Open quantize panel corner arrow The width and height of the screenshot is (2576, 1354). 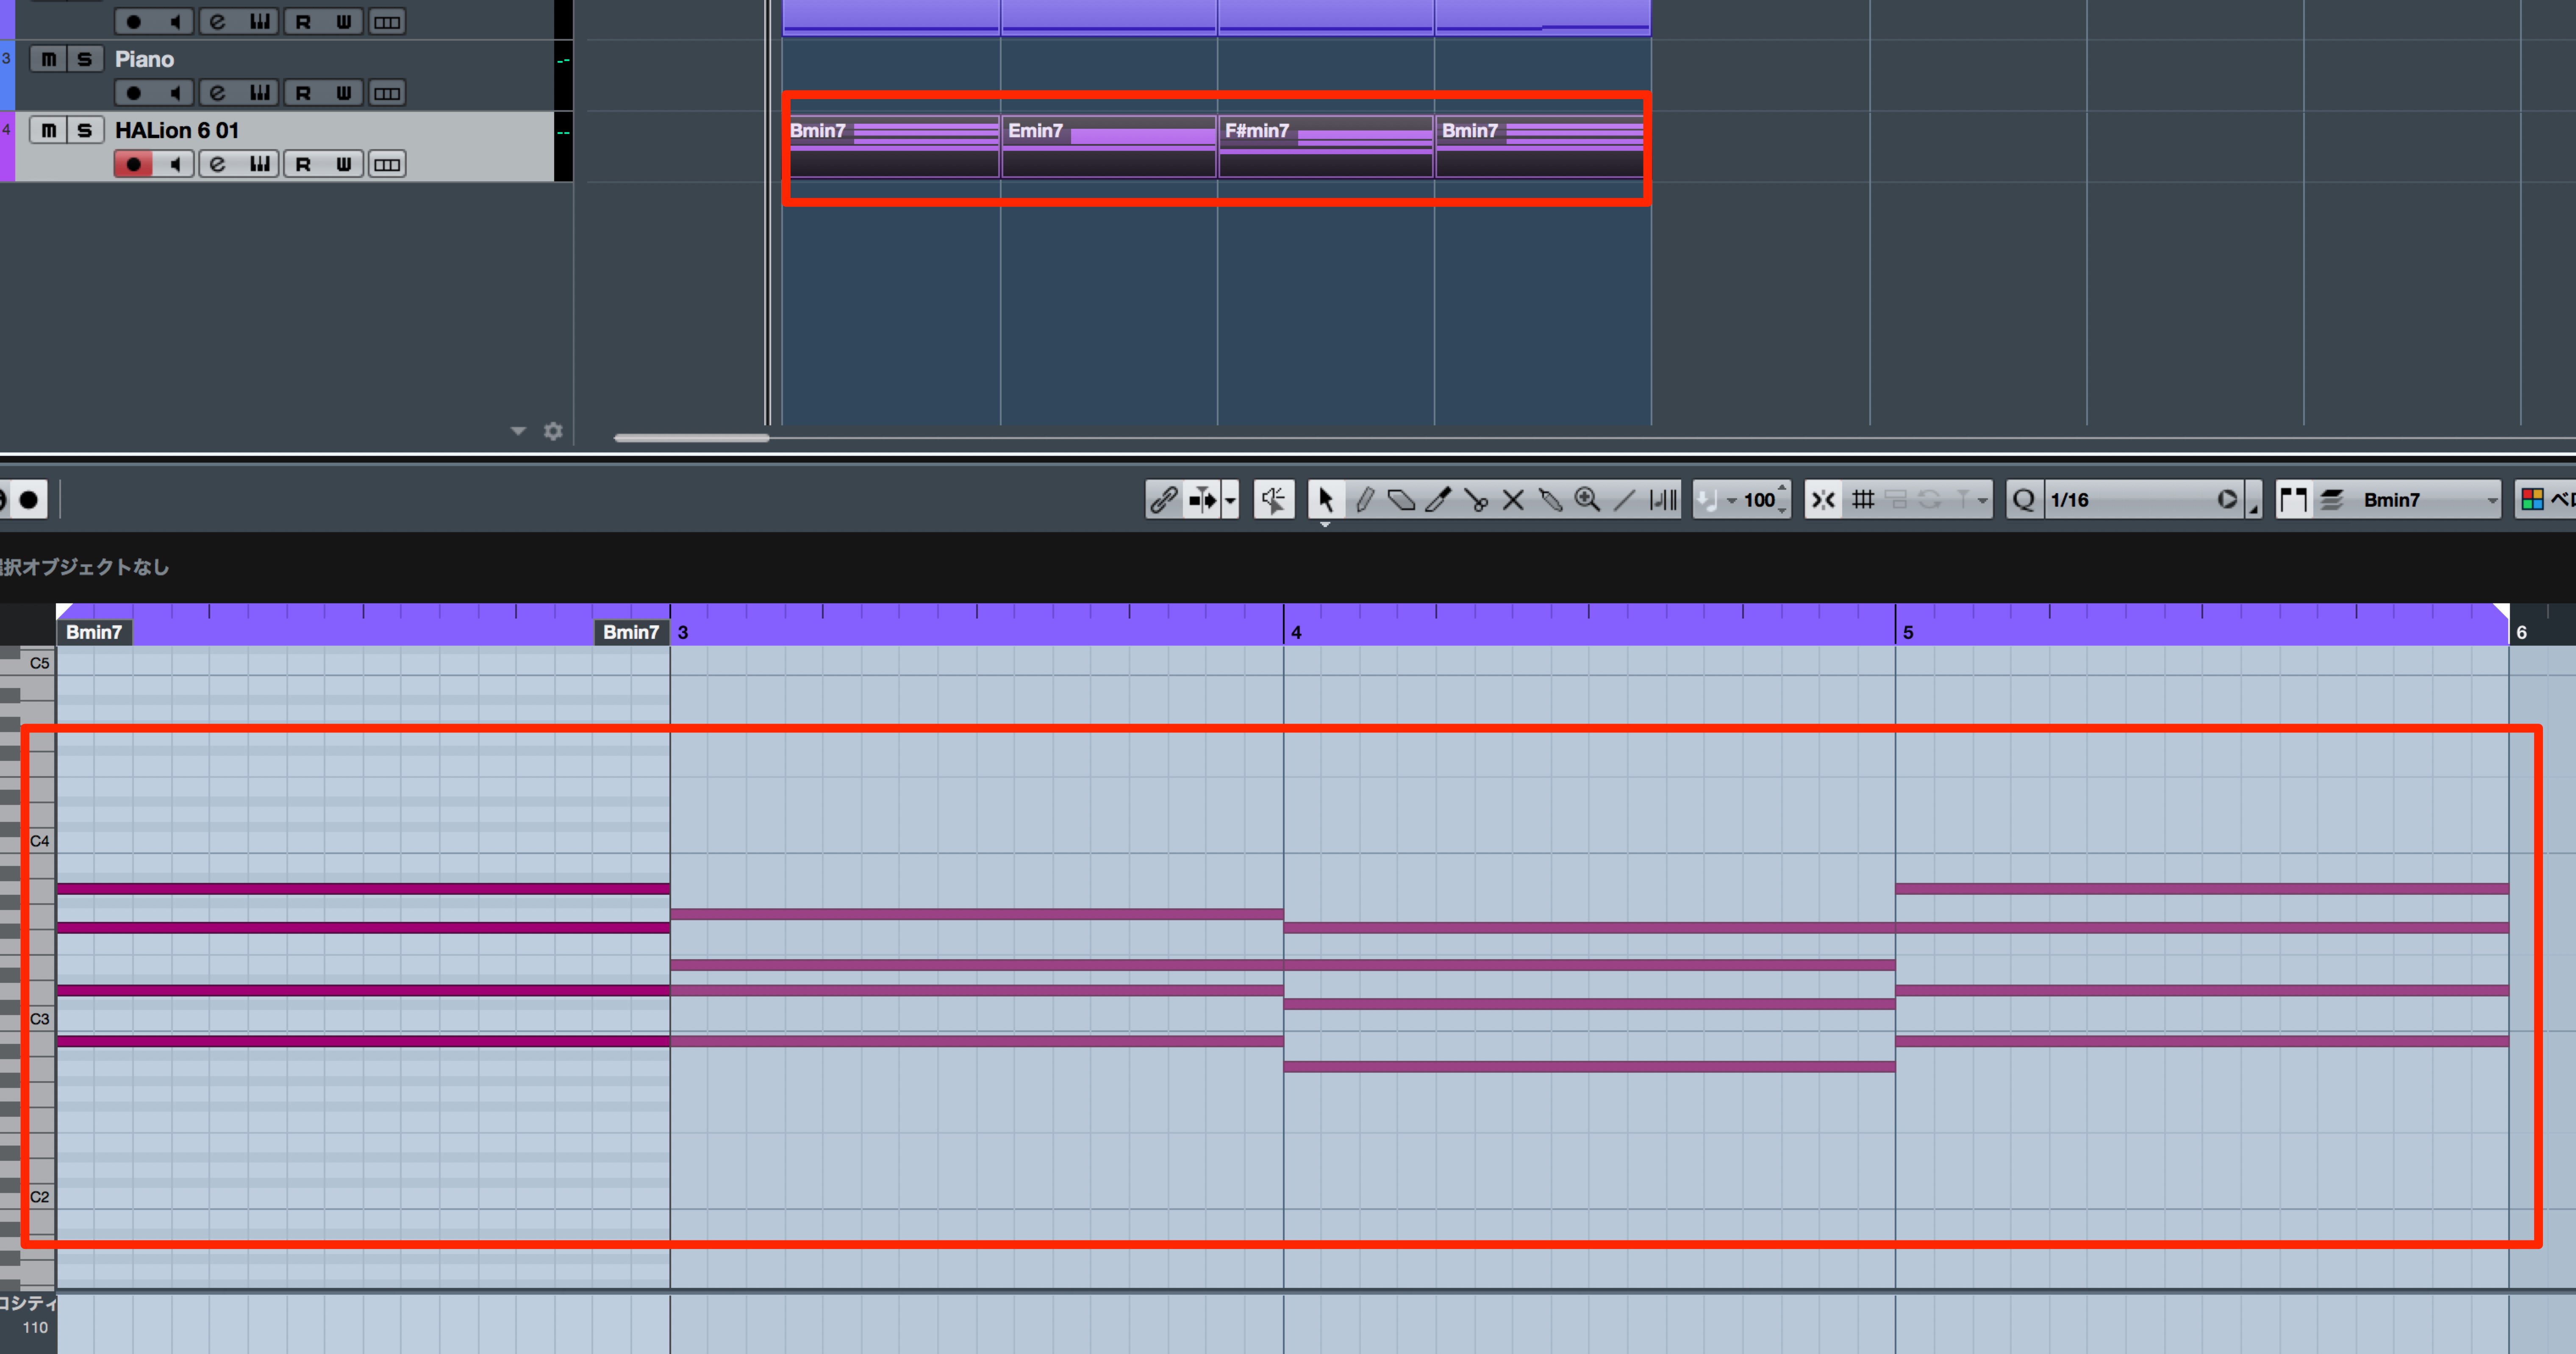click(x=2253, y=508)
